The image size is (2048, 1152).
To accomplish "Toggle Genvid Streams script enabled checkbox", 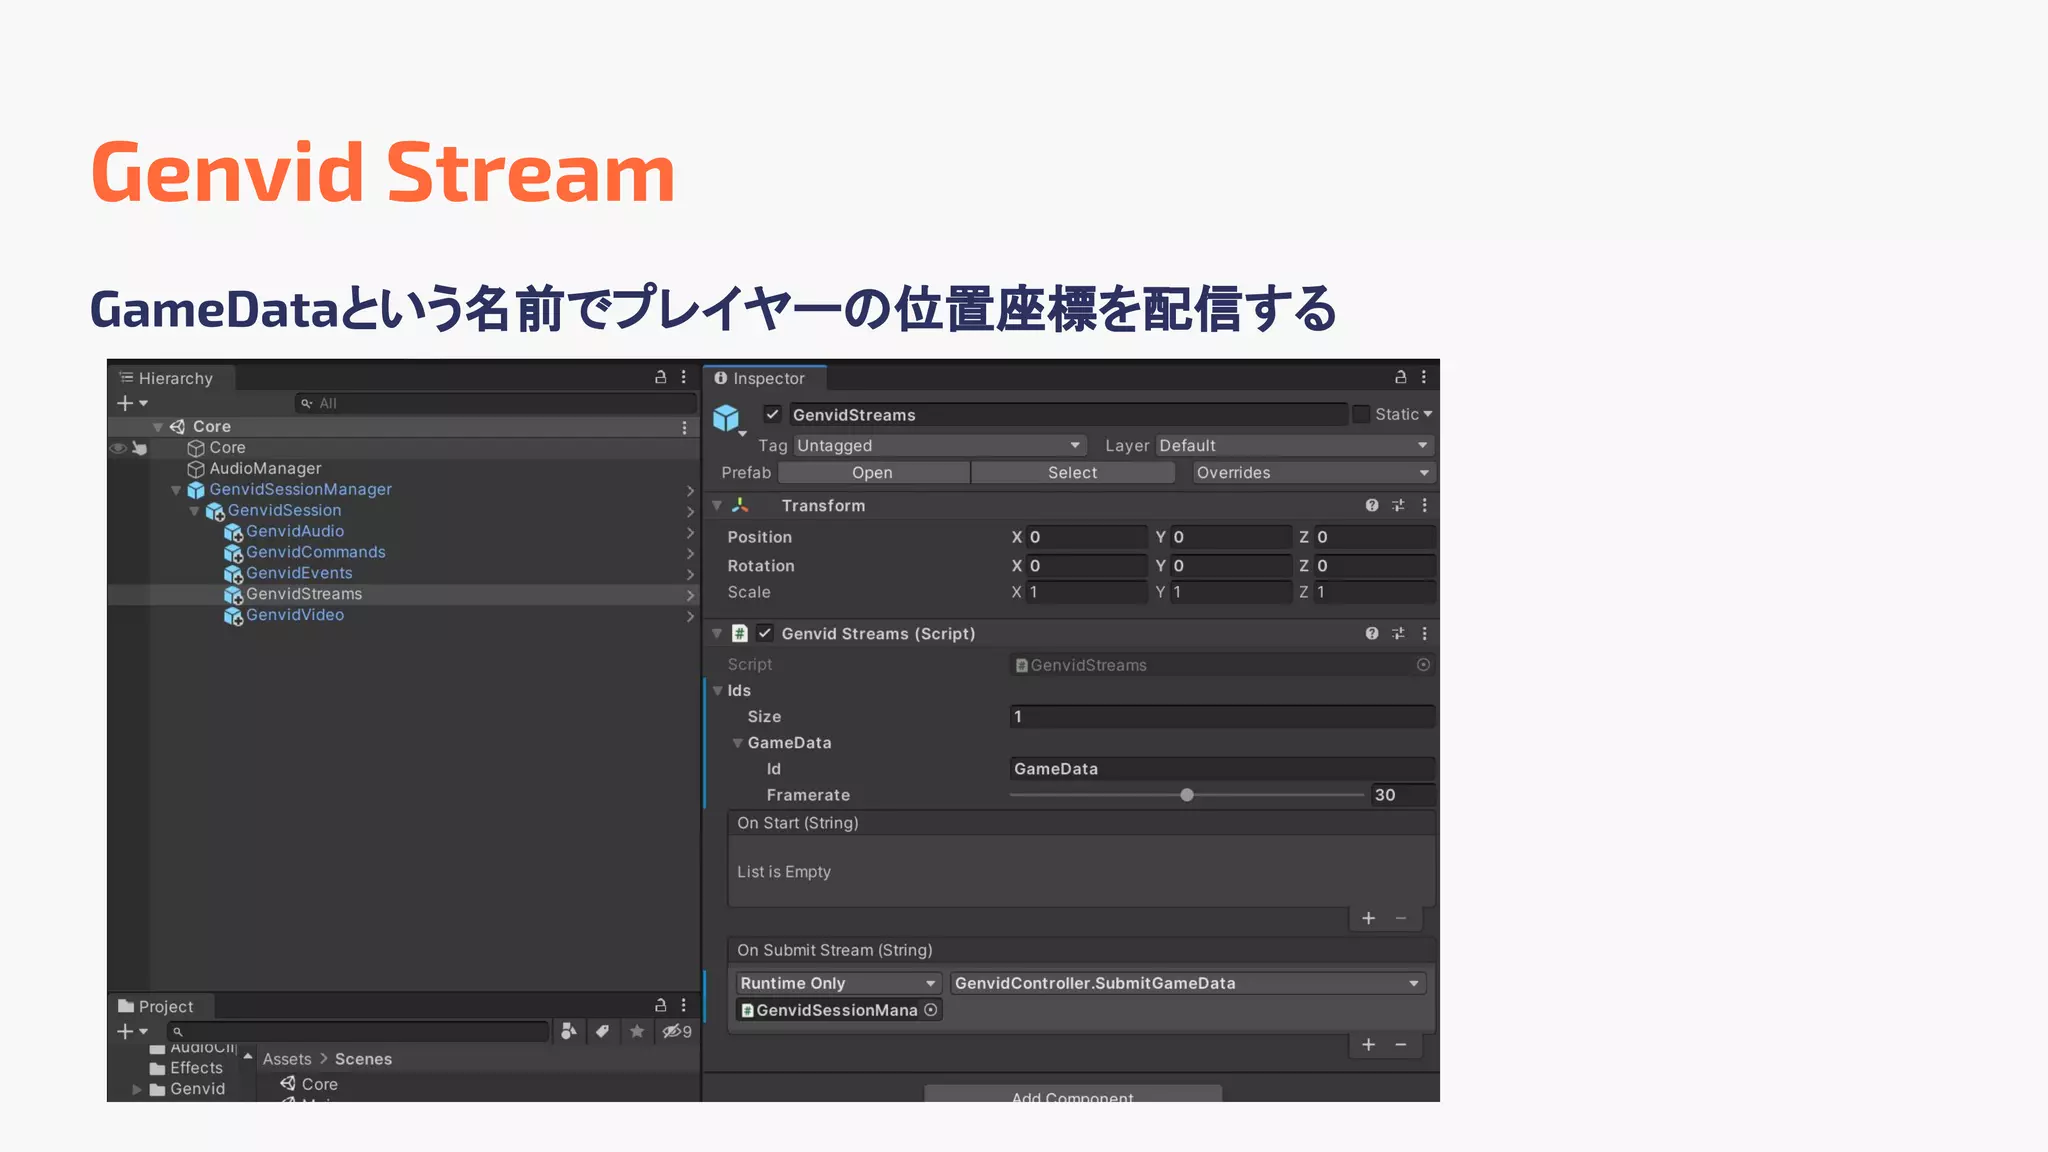I will click(765, 633).
